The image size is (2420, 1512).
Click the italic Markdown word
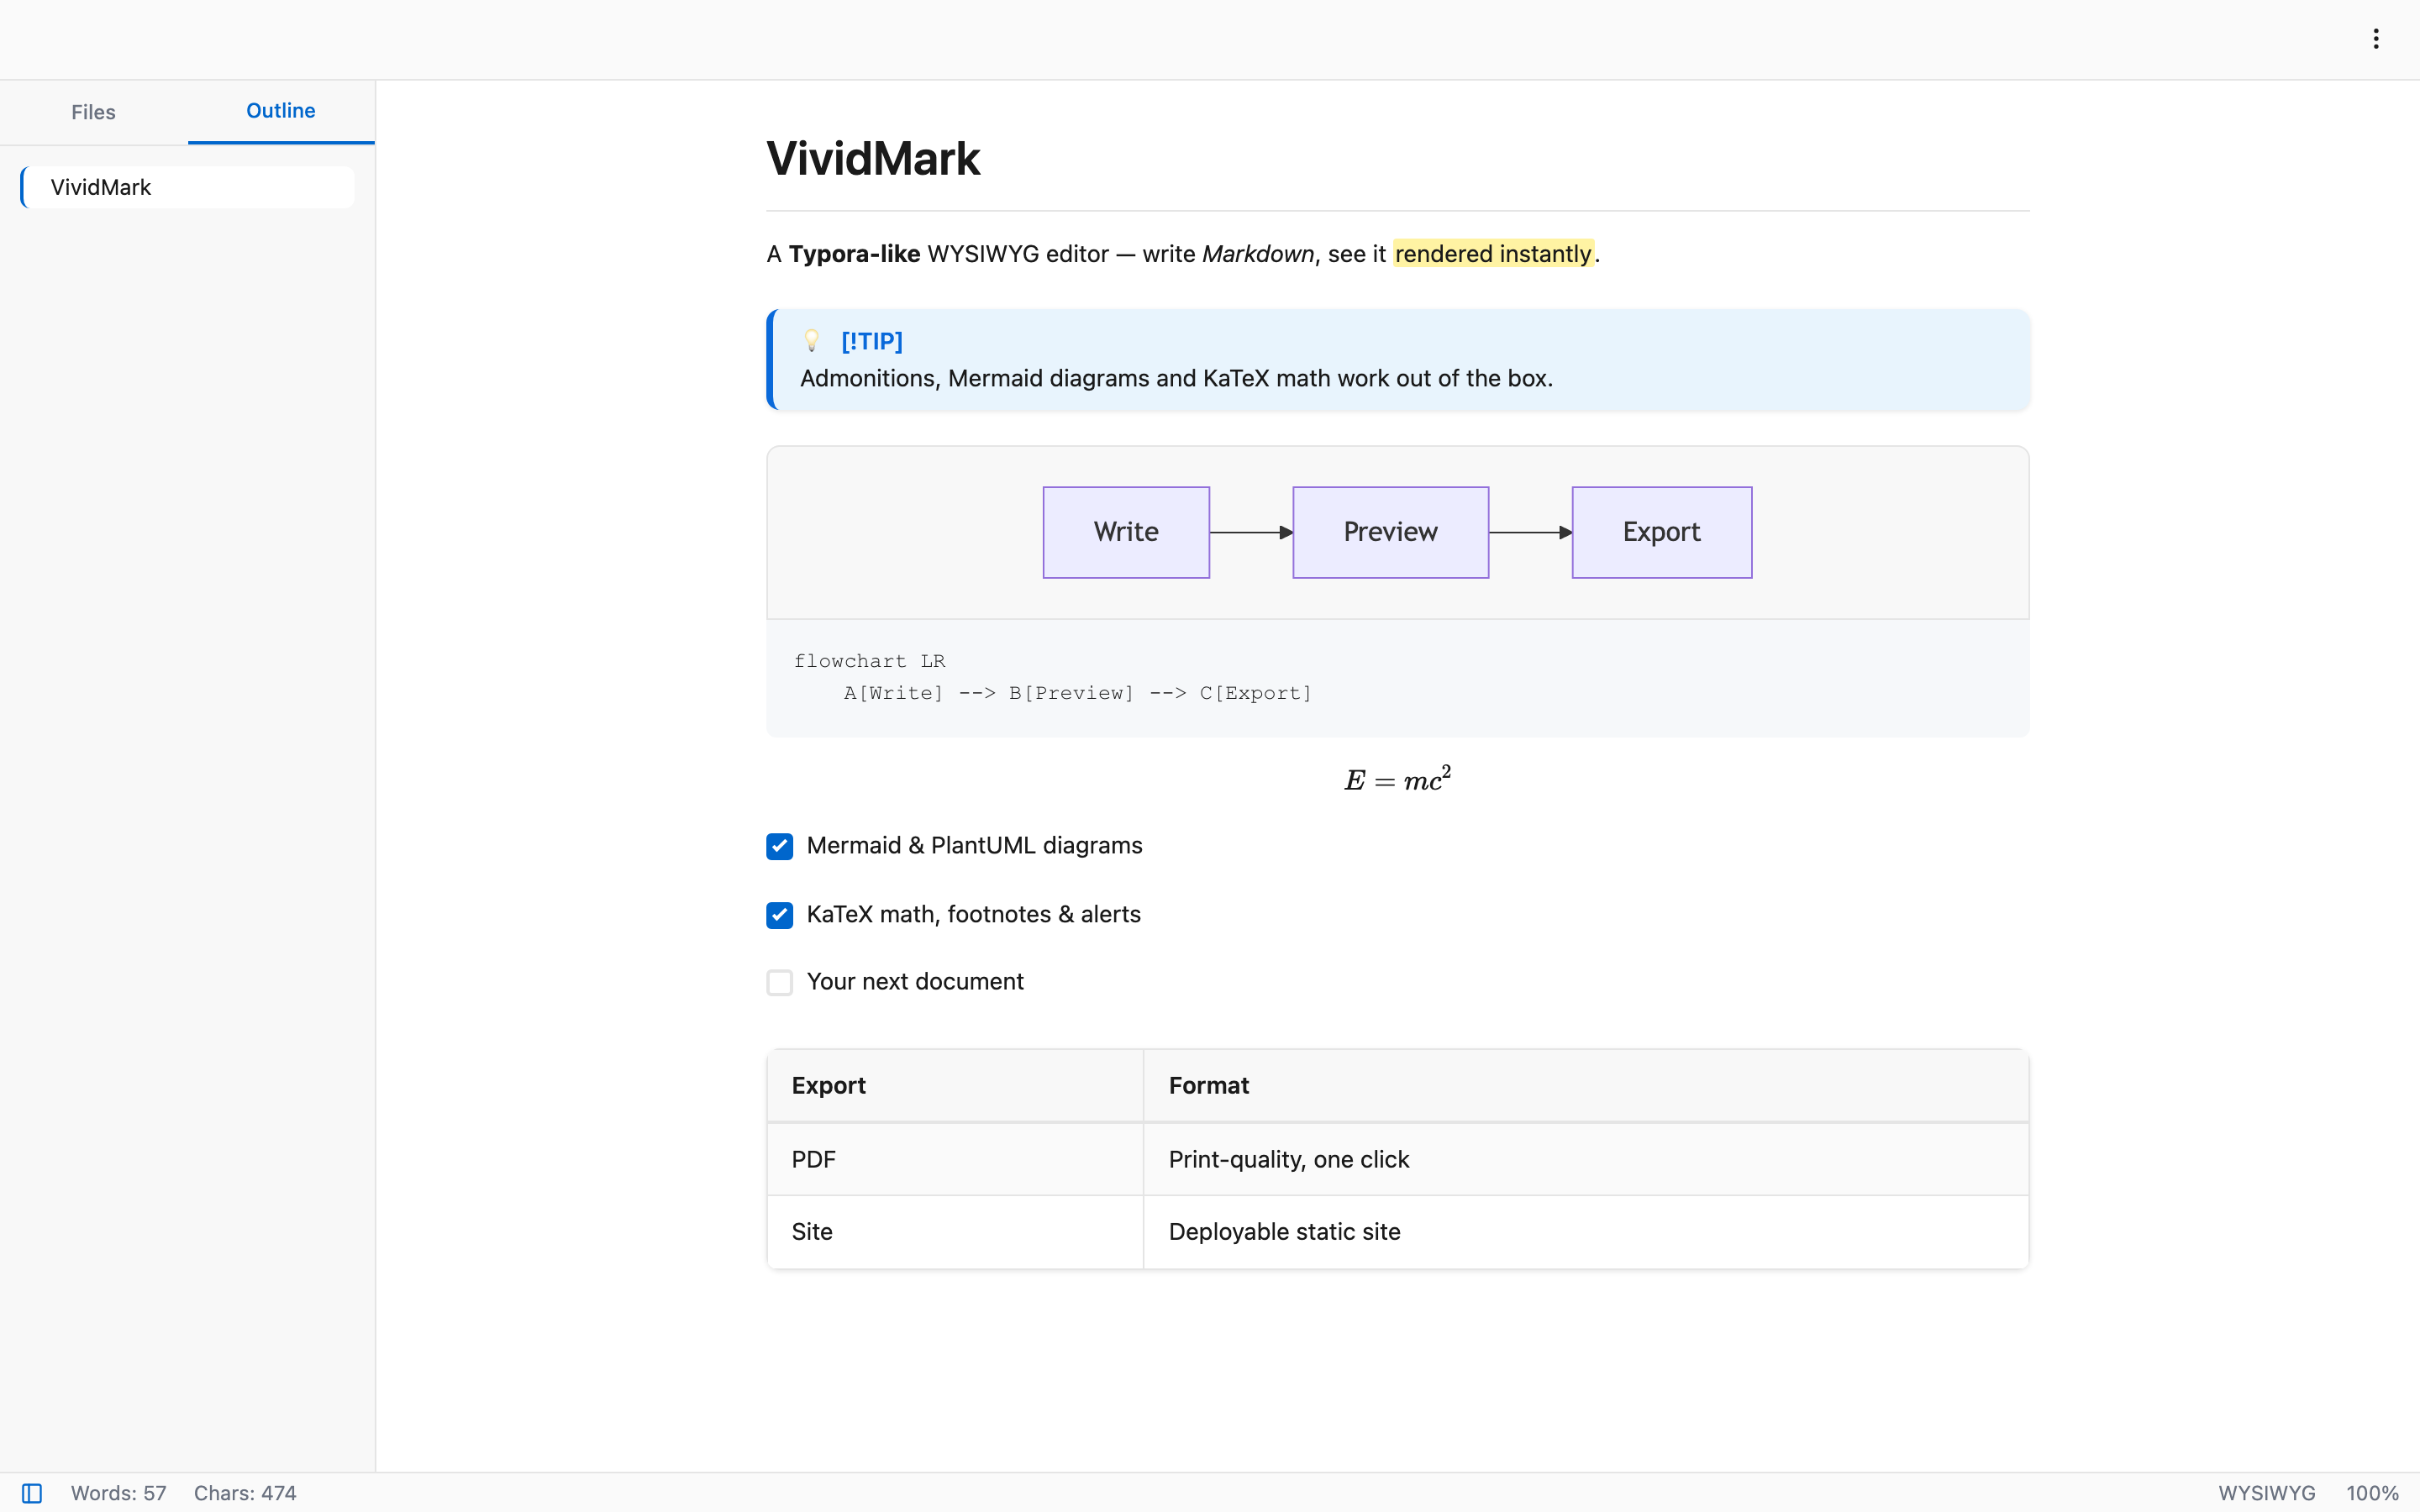[1258, 254]
